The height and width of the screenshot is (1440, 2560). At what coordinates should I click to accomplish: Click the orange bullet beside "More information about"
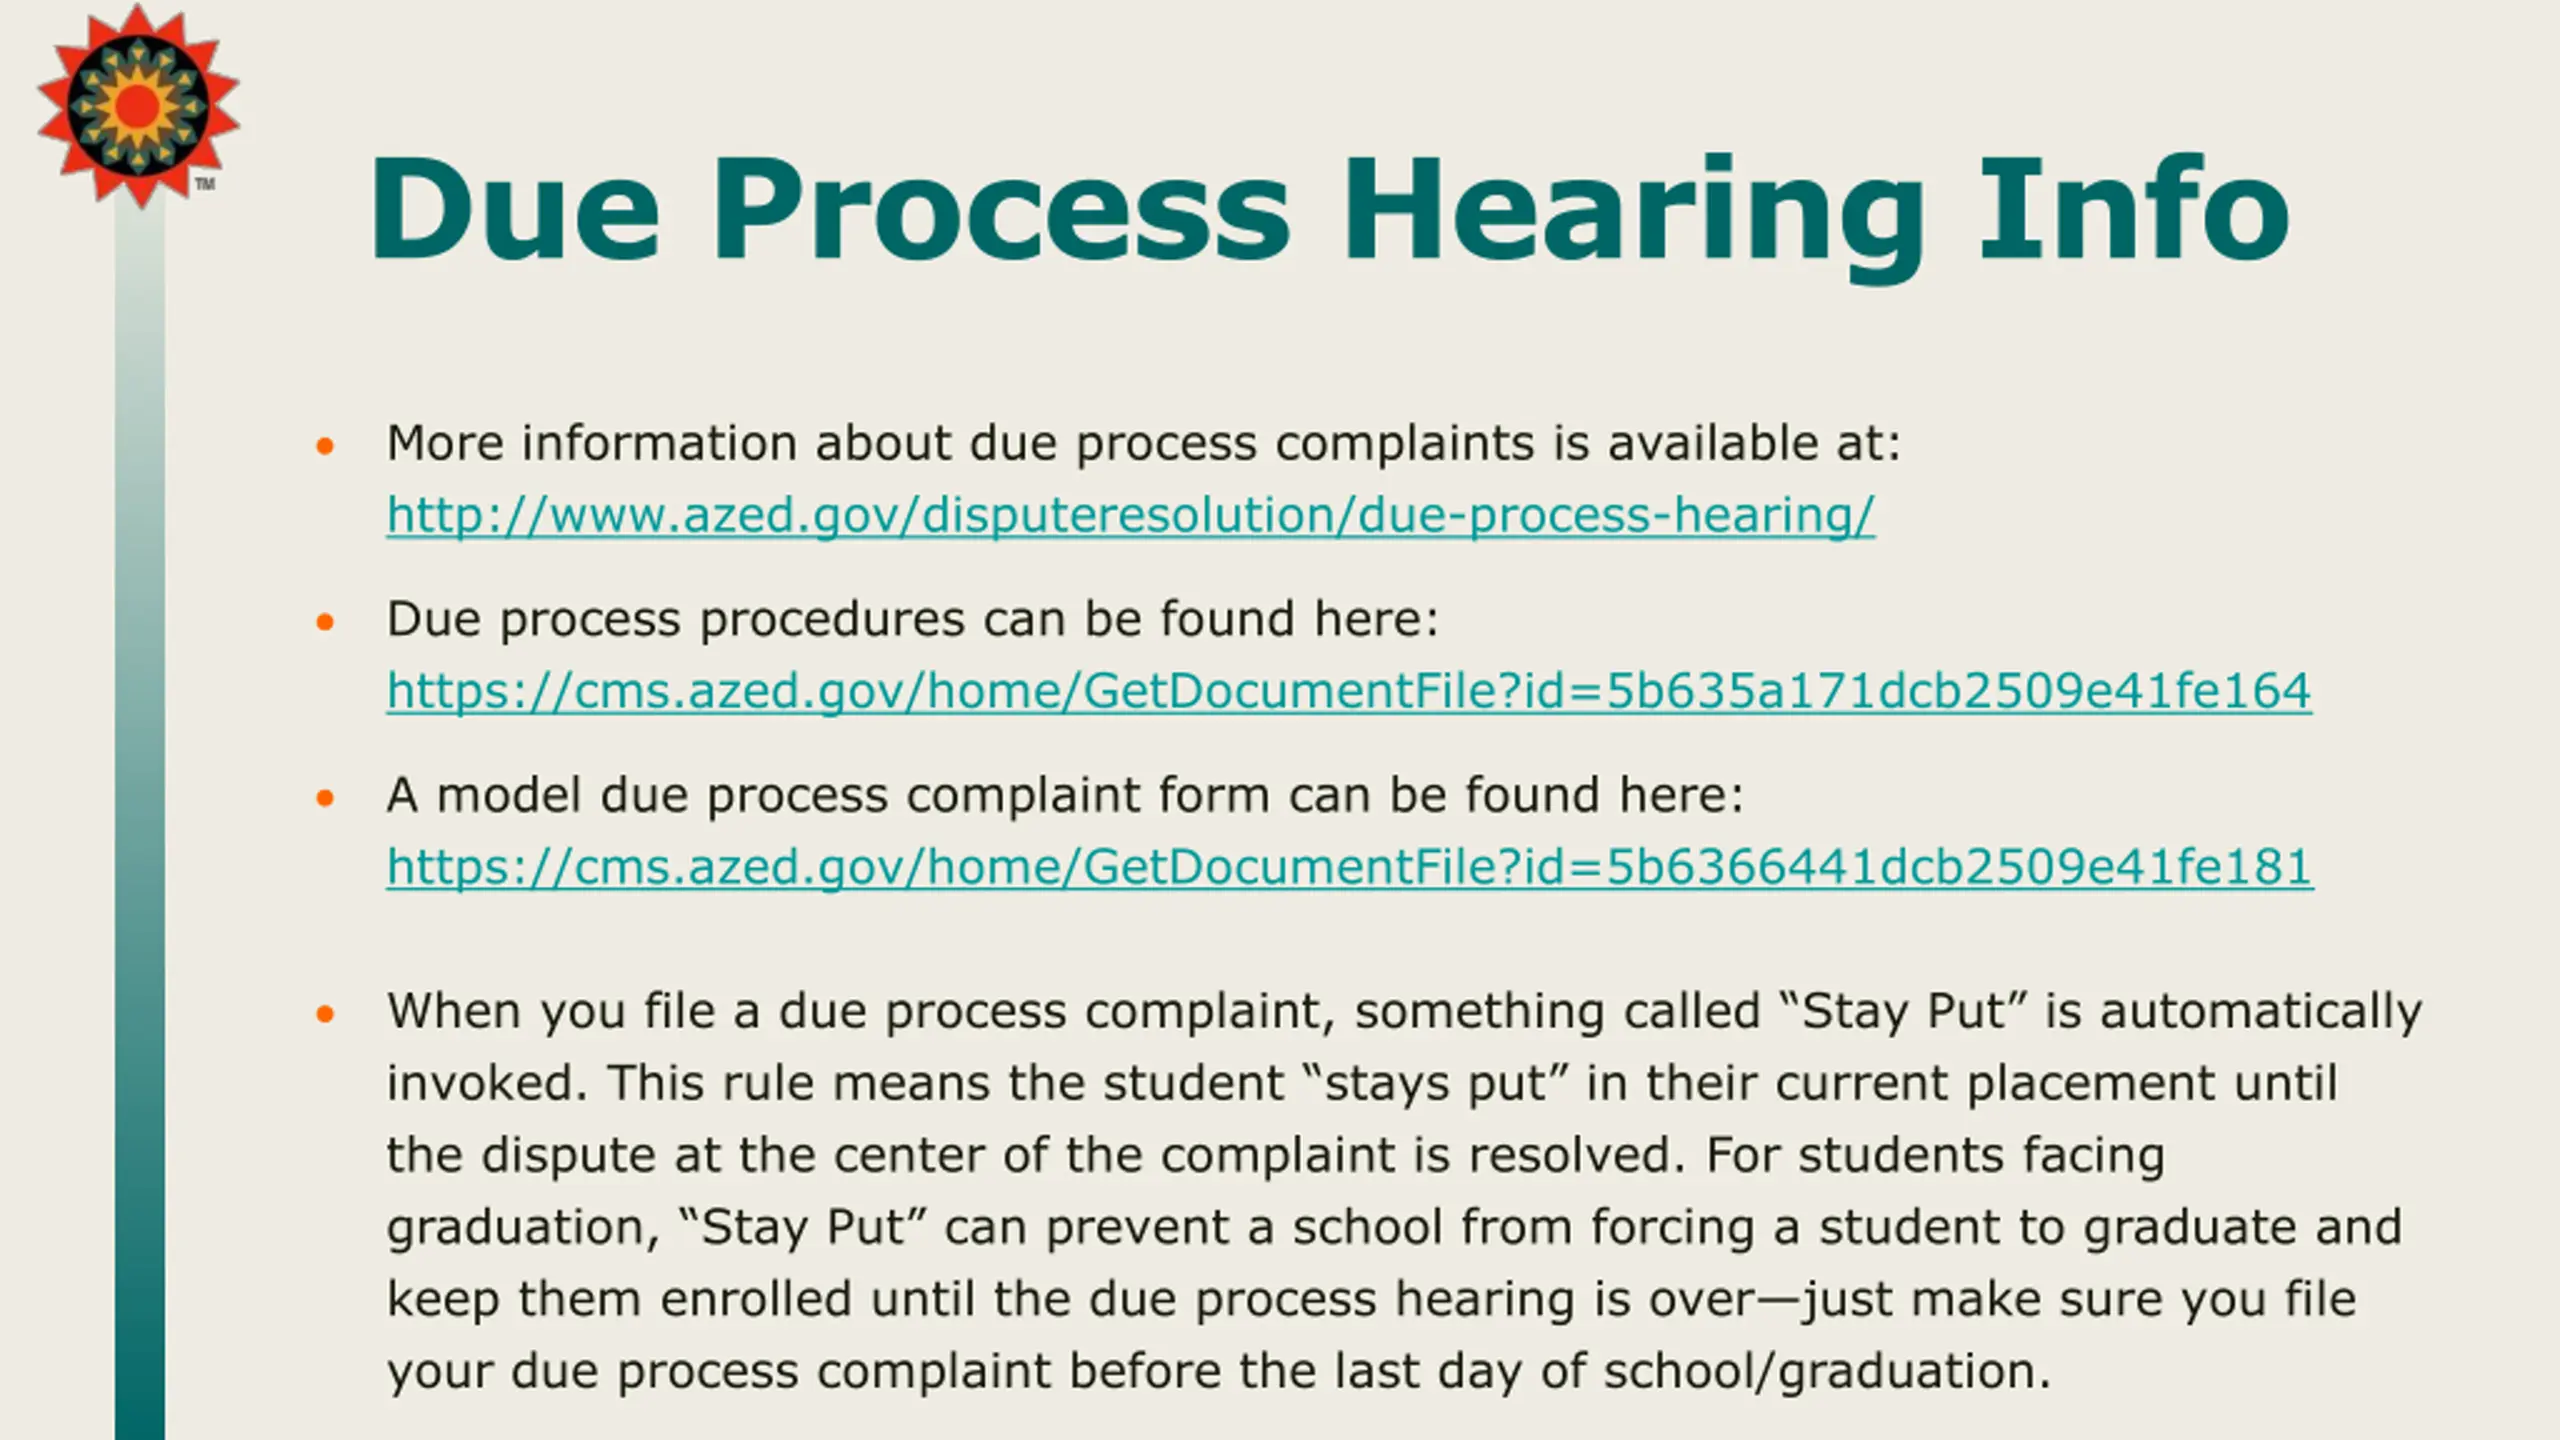pos(325,446)
